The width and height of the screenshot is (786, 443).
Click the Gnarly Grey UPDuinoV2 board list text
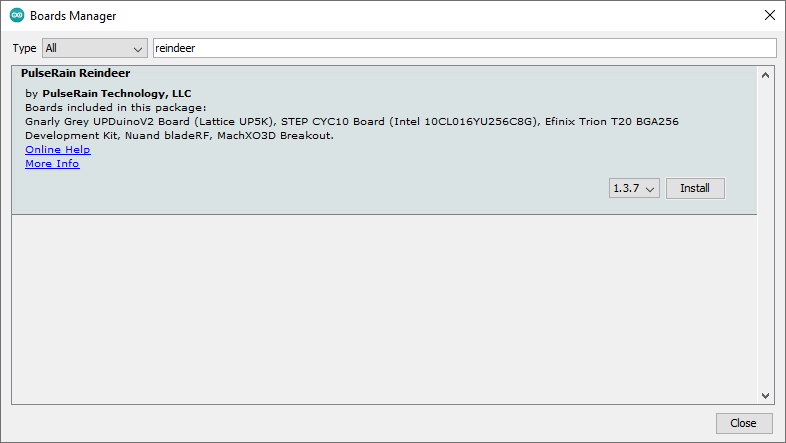tap(352, 128)
